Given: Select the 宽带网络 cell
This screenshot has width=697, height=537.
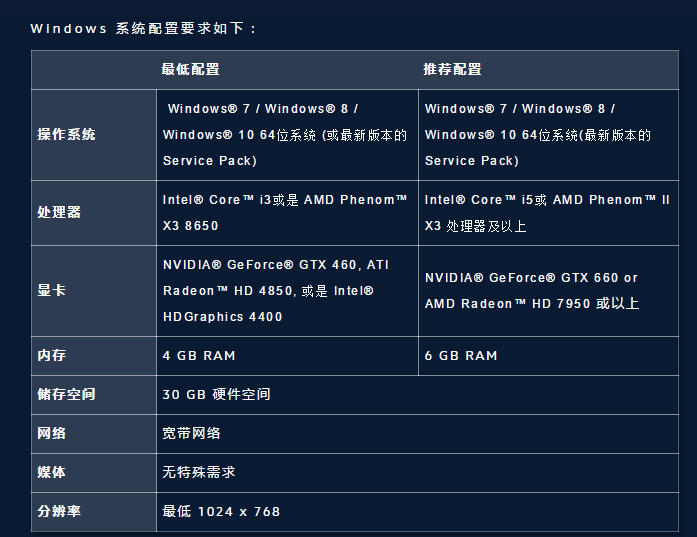Looking at the screenshot, I should click(x=191, y=434).
